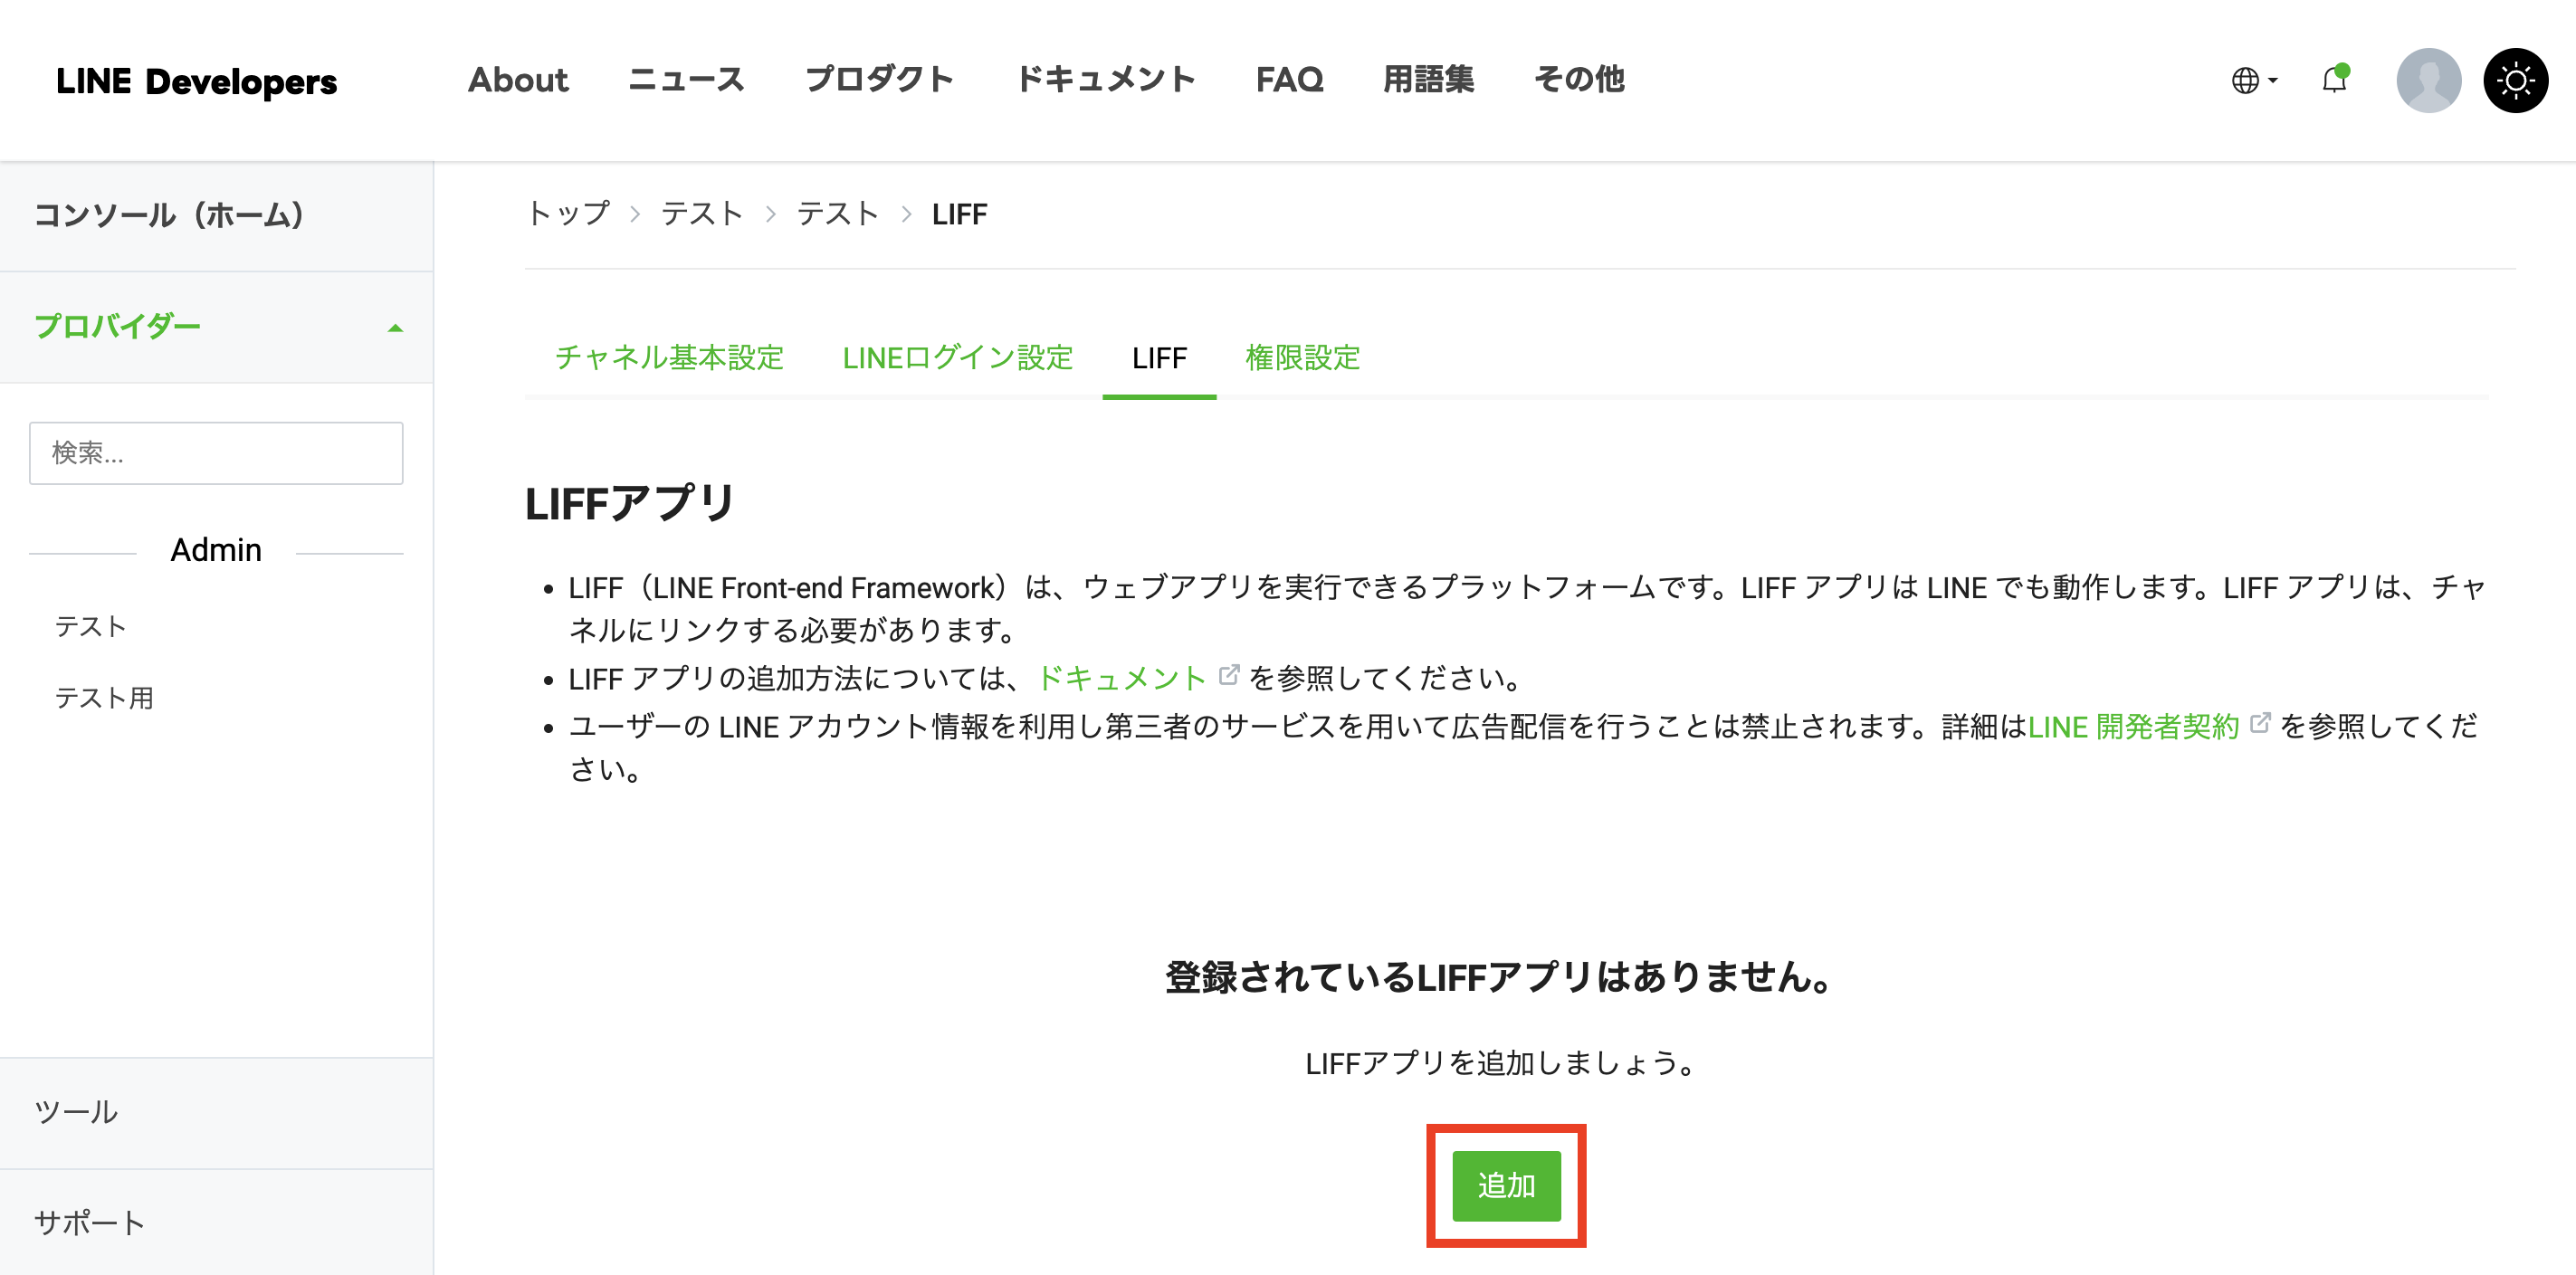
Task: Toggle the dark mode sun icon
Action: point(2515,80)
